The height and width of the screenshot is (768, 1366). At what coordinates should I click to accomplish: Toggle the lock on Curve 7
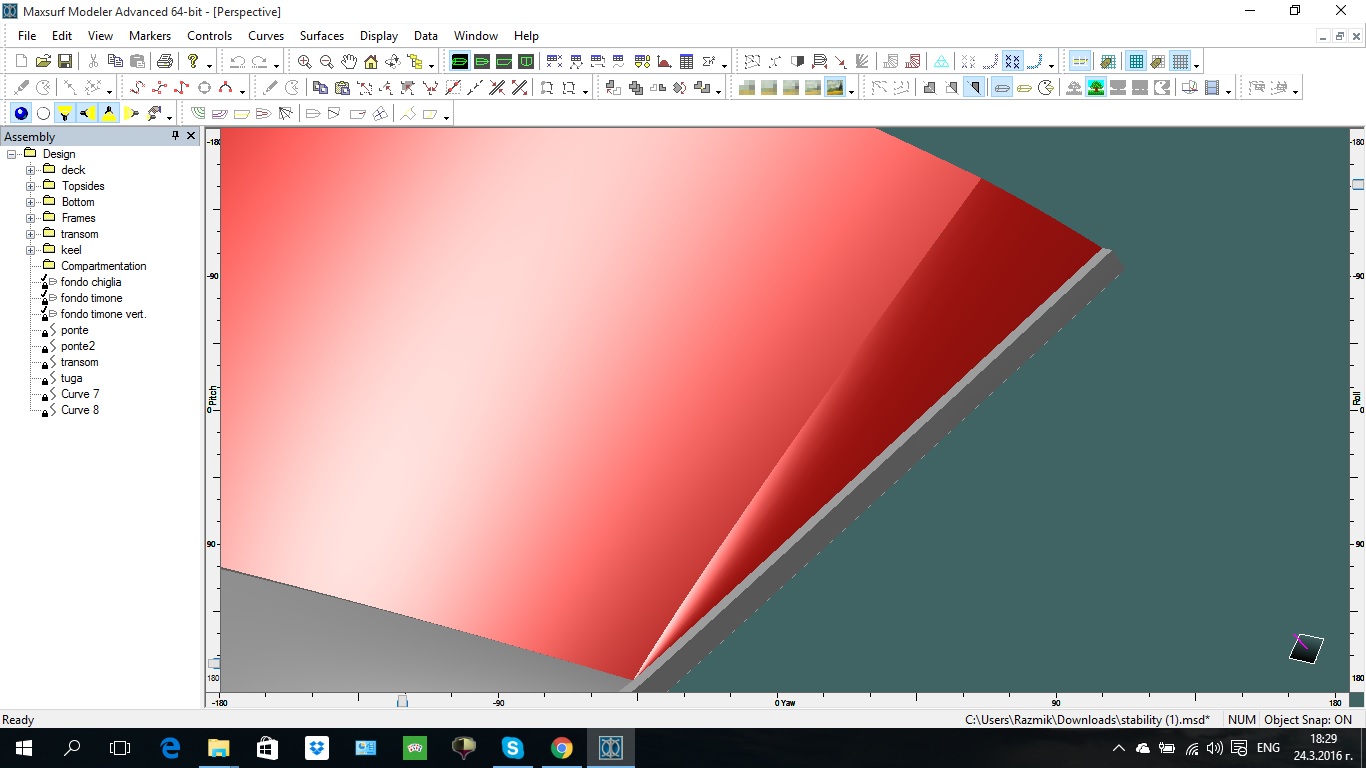(45, 396)
